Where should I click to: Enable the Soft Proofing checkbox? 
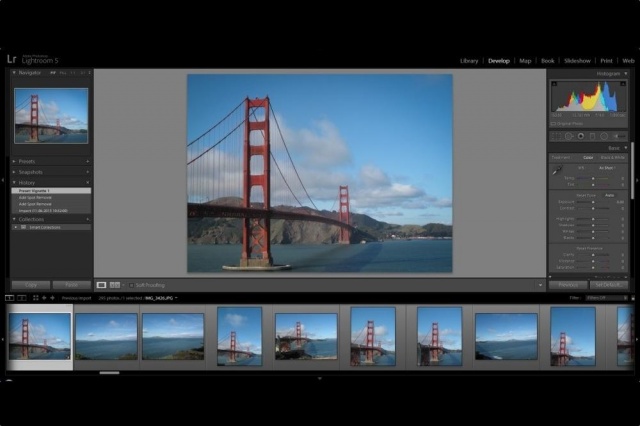pyautogui.click(x=131, y=285)
